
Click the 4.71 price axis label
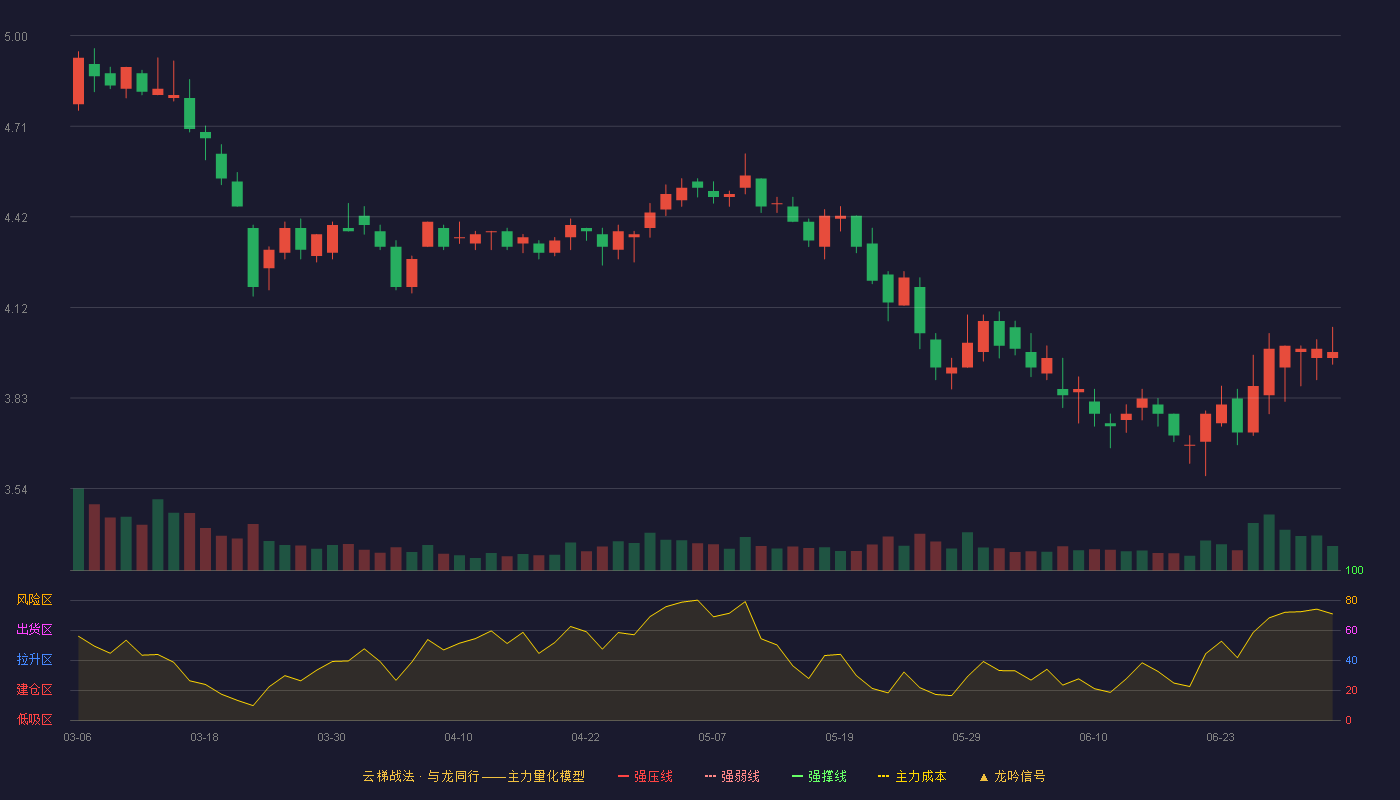click(16, 128)
